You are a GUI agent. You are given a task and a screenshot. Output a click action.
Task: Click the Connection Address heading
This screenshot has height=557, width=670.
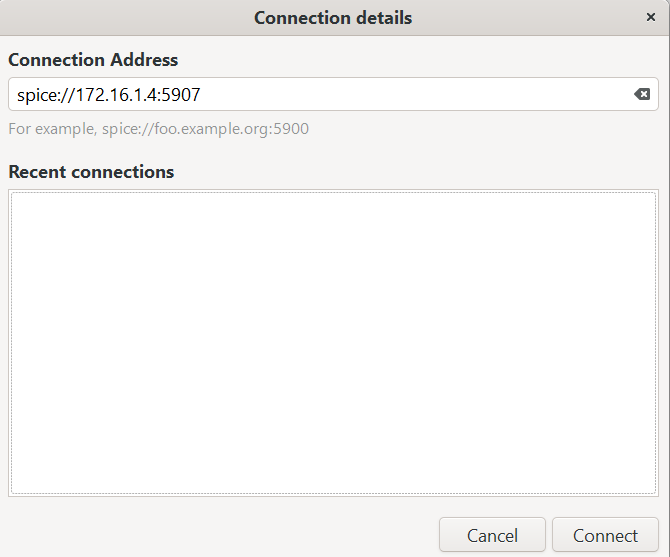(93, 60)
